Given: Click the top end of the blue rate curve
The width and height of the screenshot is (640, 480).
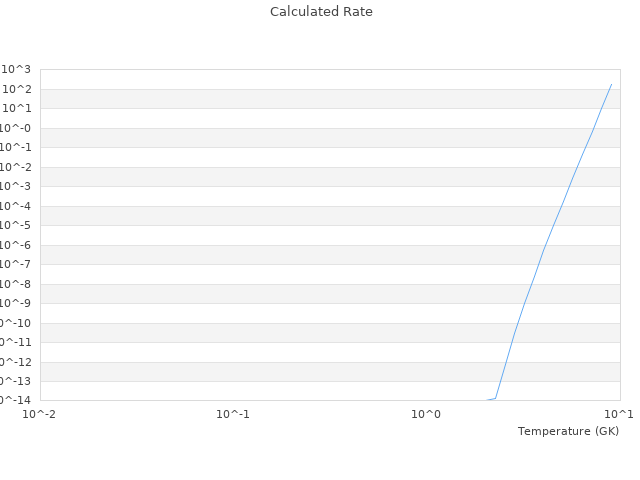Looking at the screenshot, I should [x=611, y=84].
